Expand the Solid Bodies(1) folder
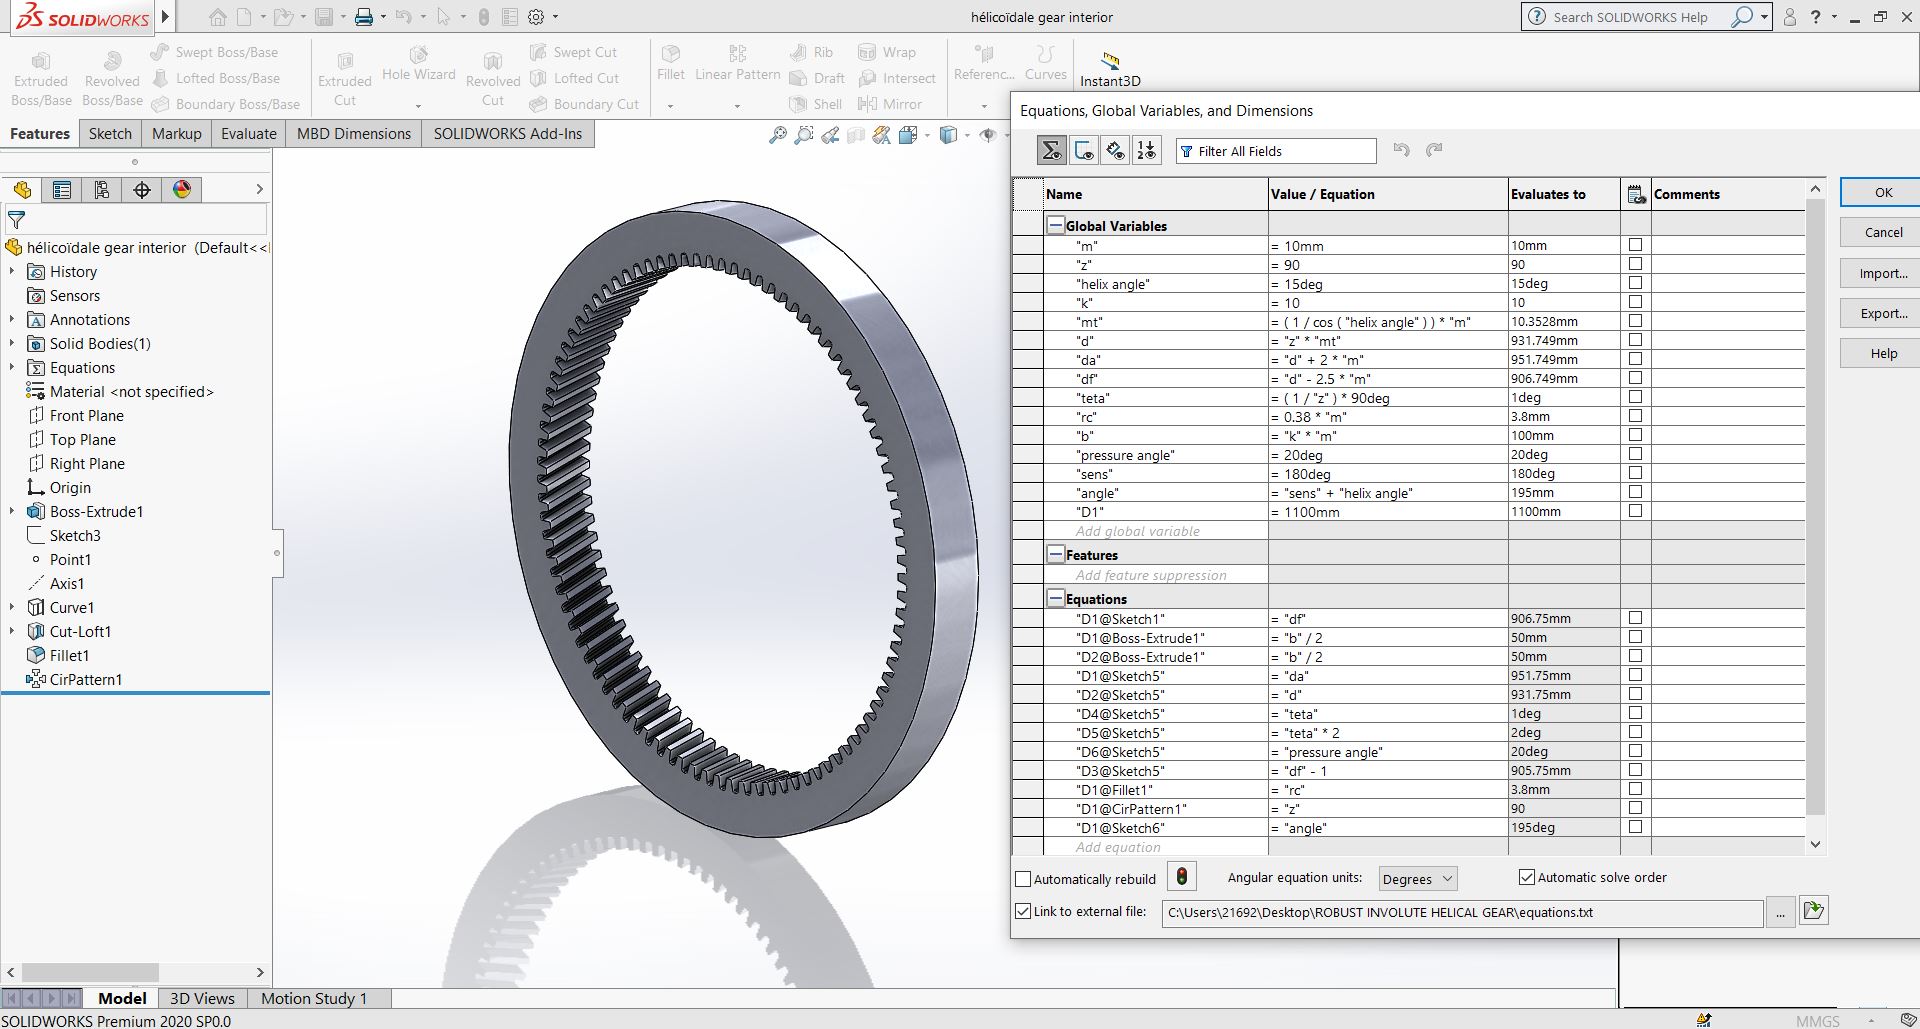 click(x=12, y=343)
